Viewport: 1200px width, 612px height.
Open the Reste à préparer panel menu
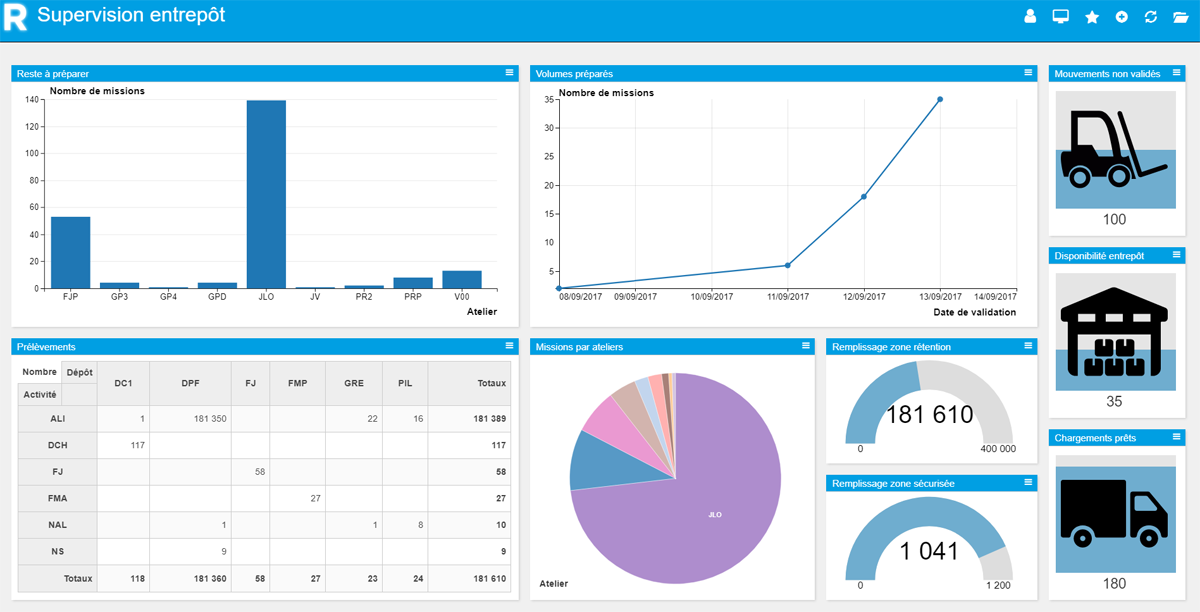click(x=509, y=73)
